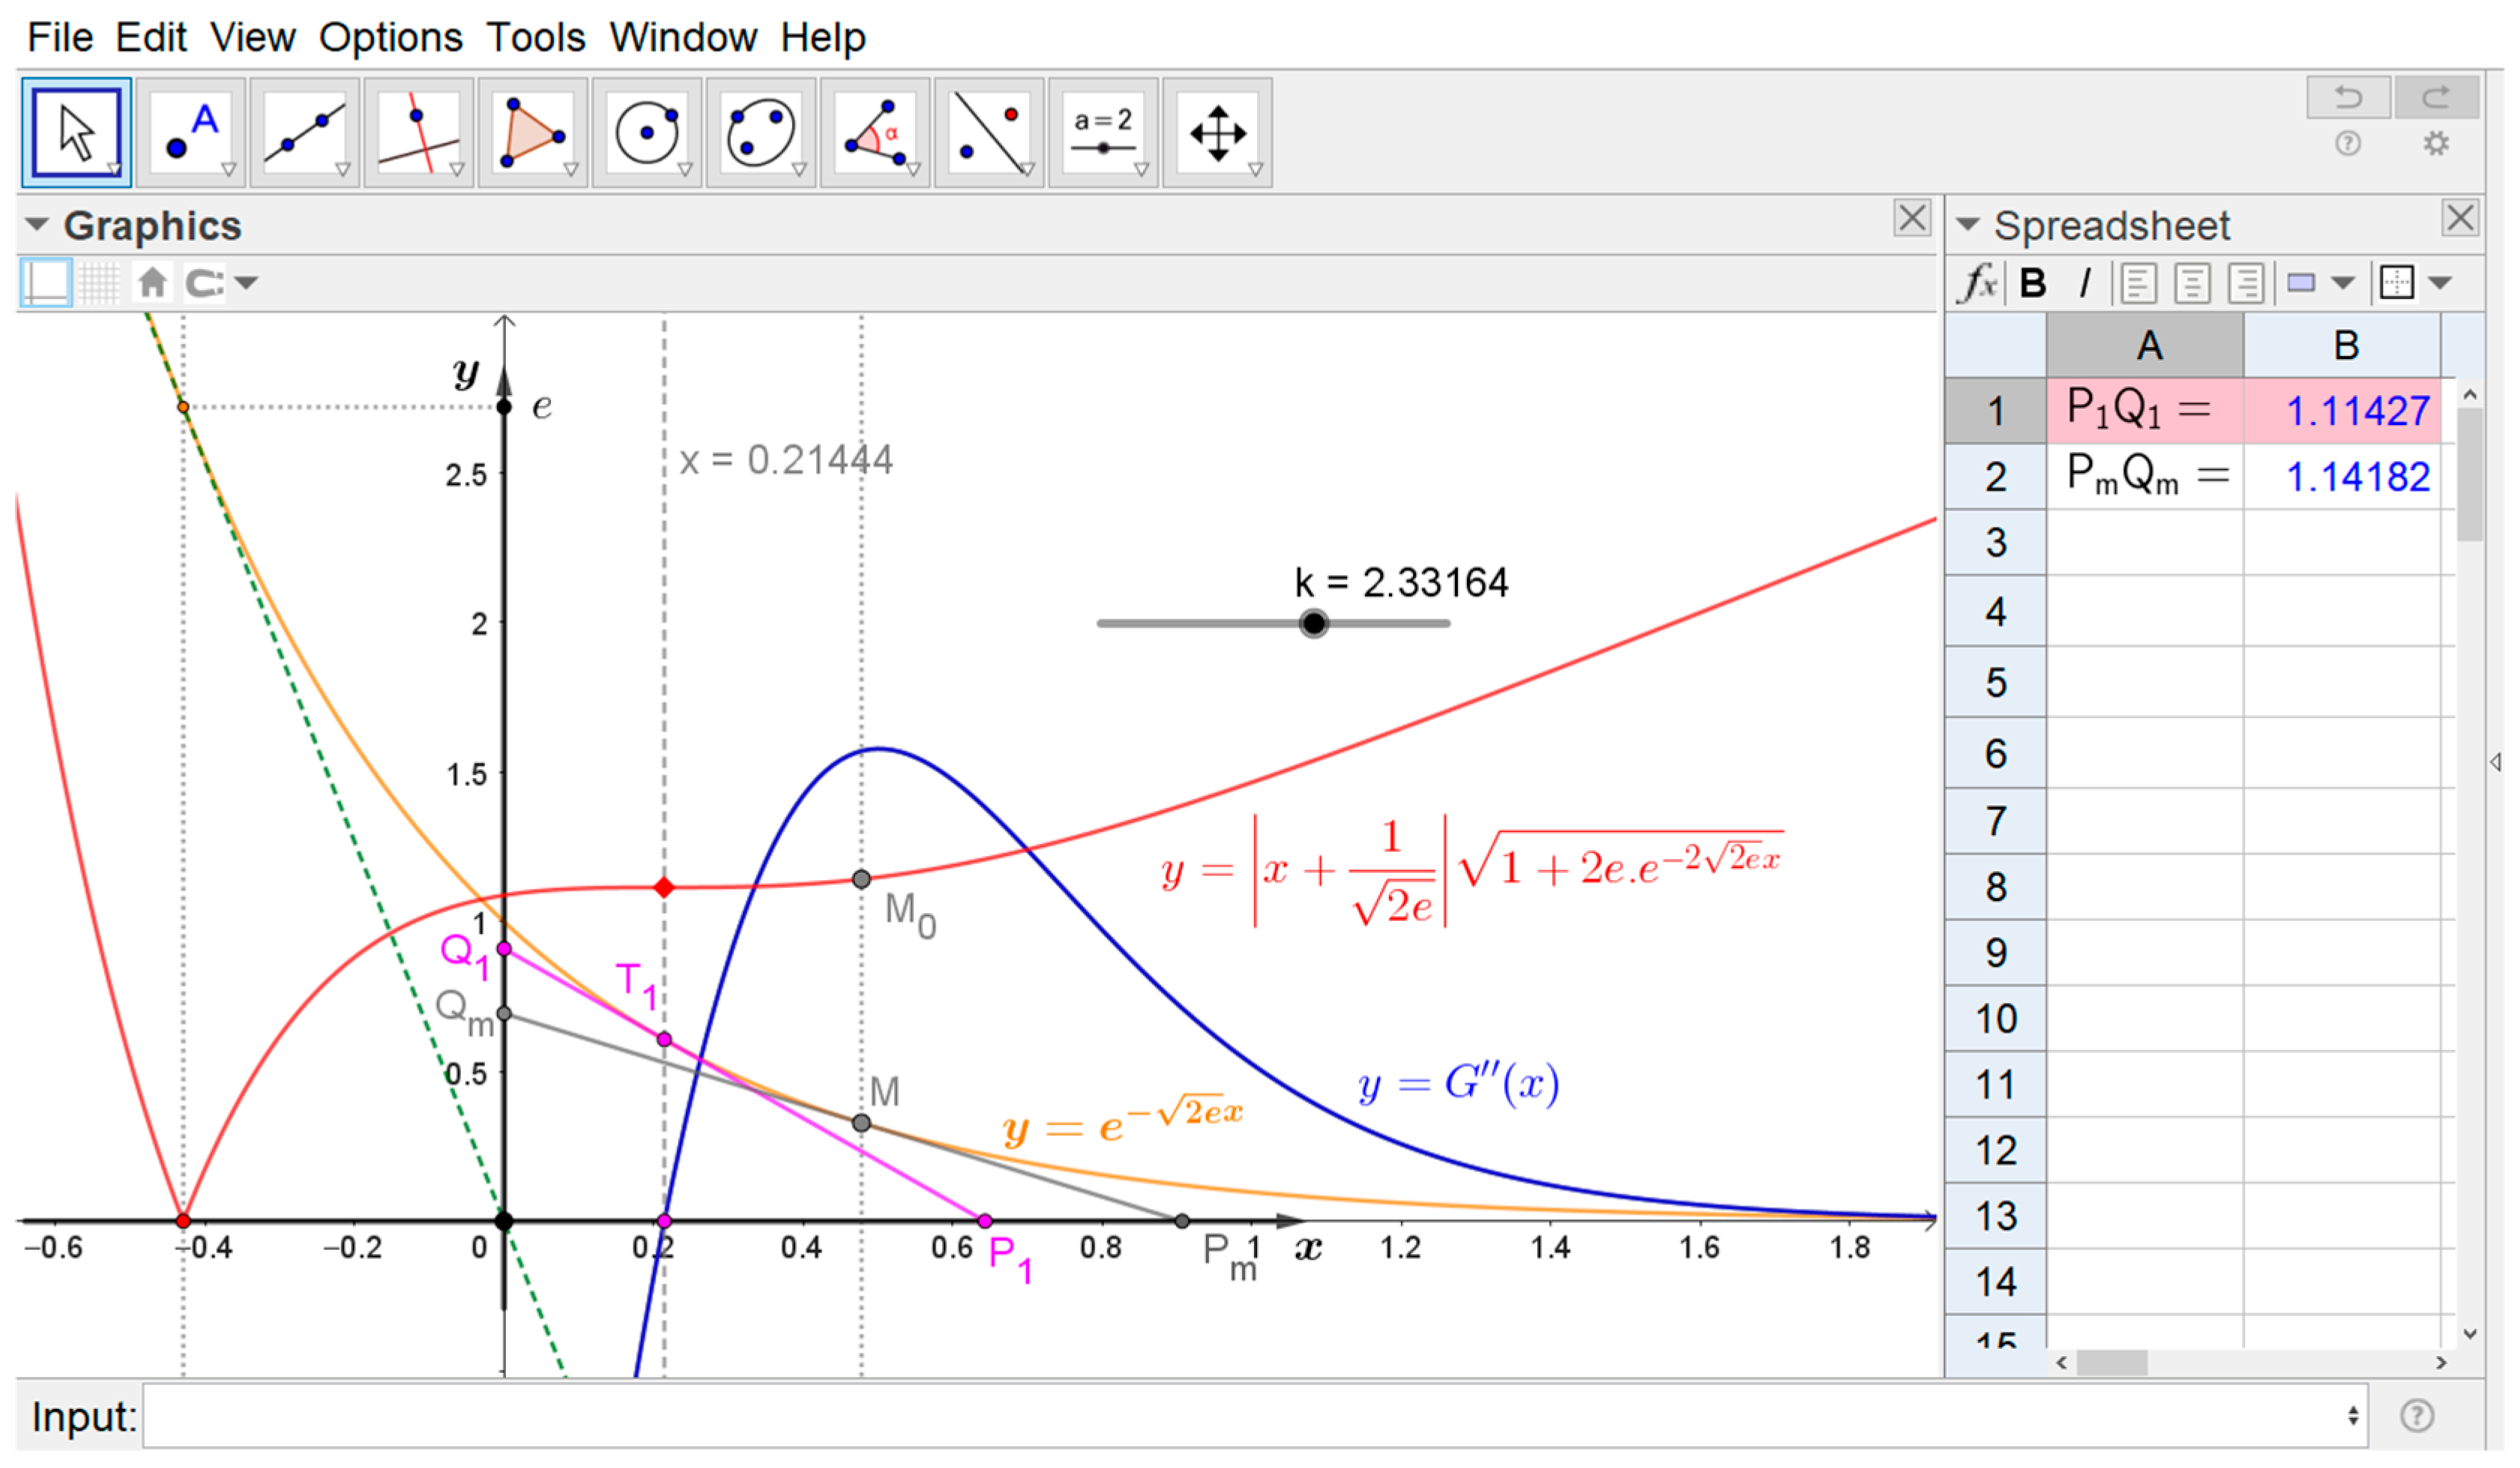Image resolution: width=2520 pixels, height=1468 pixels.
Task: Expand the Polygon tool submenu arrow
Action: (571, 170)
